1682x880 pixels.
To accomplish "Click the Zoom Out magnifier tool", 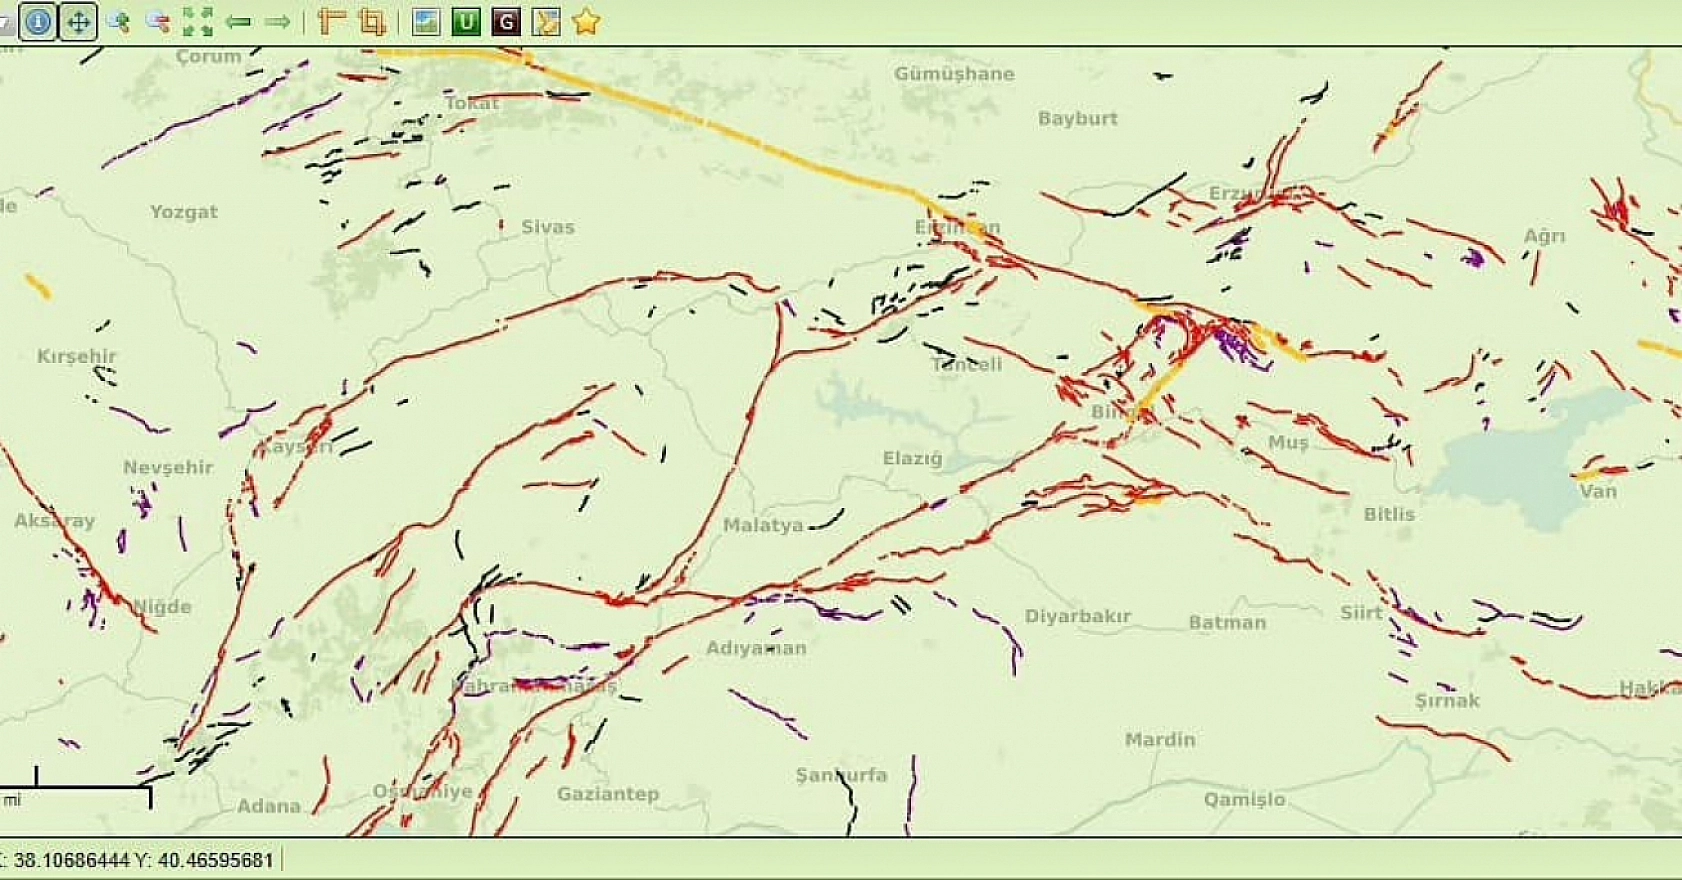I will tap(157, 21).
